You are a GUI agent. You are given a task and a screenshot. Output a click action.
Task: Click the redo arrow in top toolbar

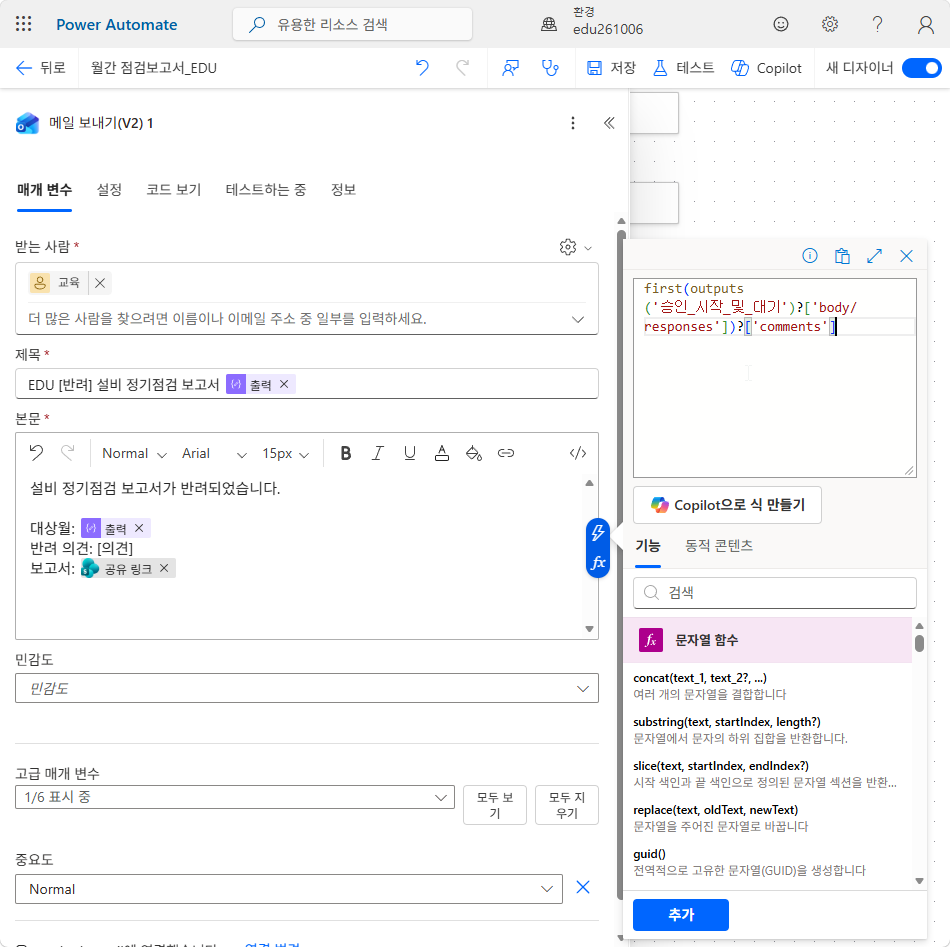pyautogui.click(x=463, y=68)
